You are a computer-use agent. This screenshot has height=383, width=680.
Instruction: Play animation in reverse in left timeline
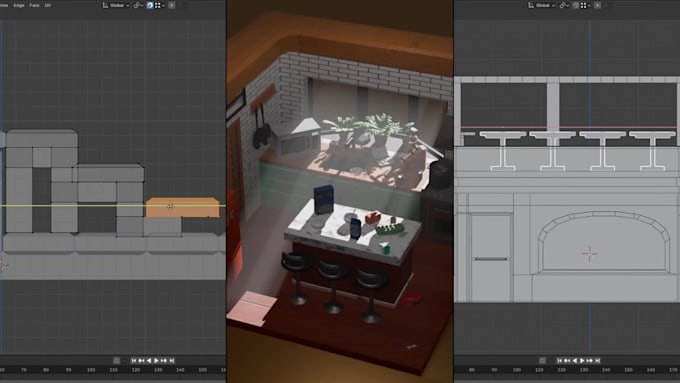coord(149,360)
